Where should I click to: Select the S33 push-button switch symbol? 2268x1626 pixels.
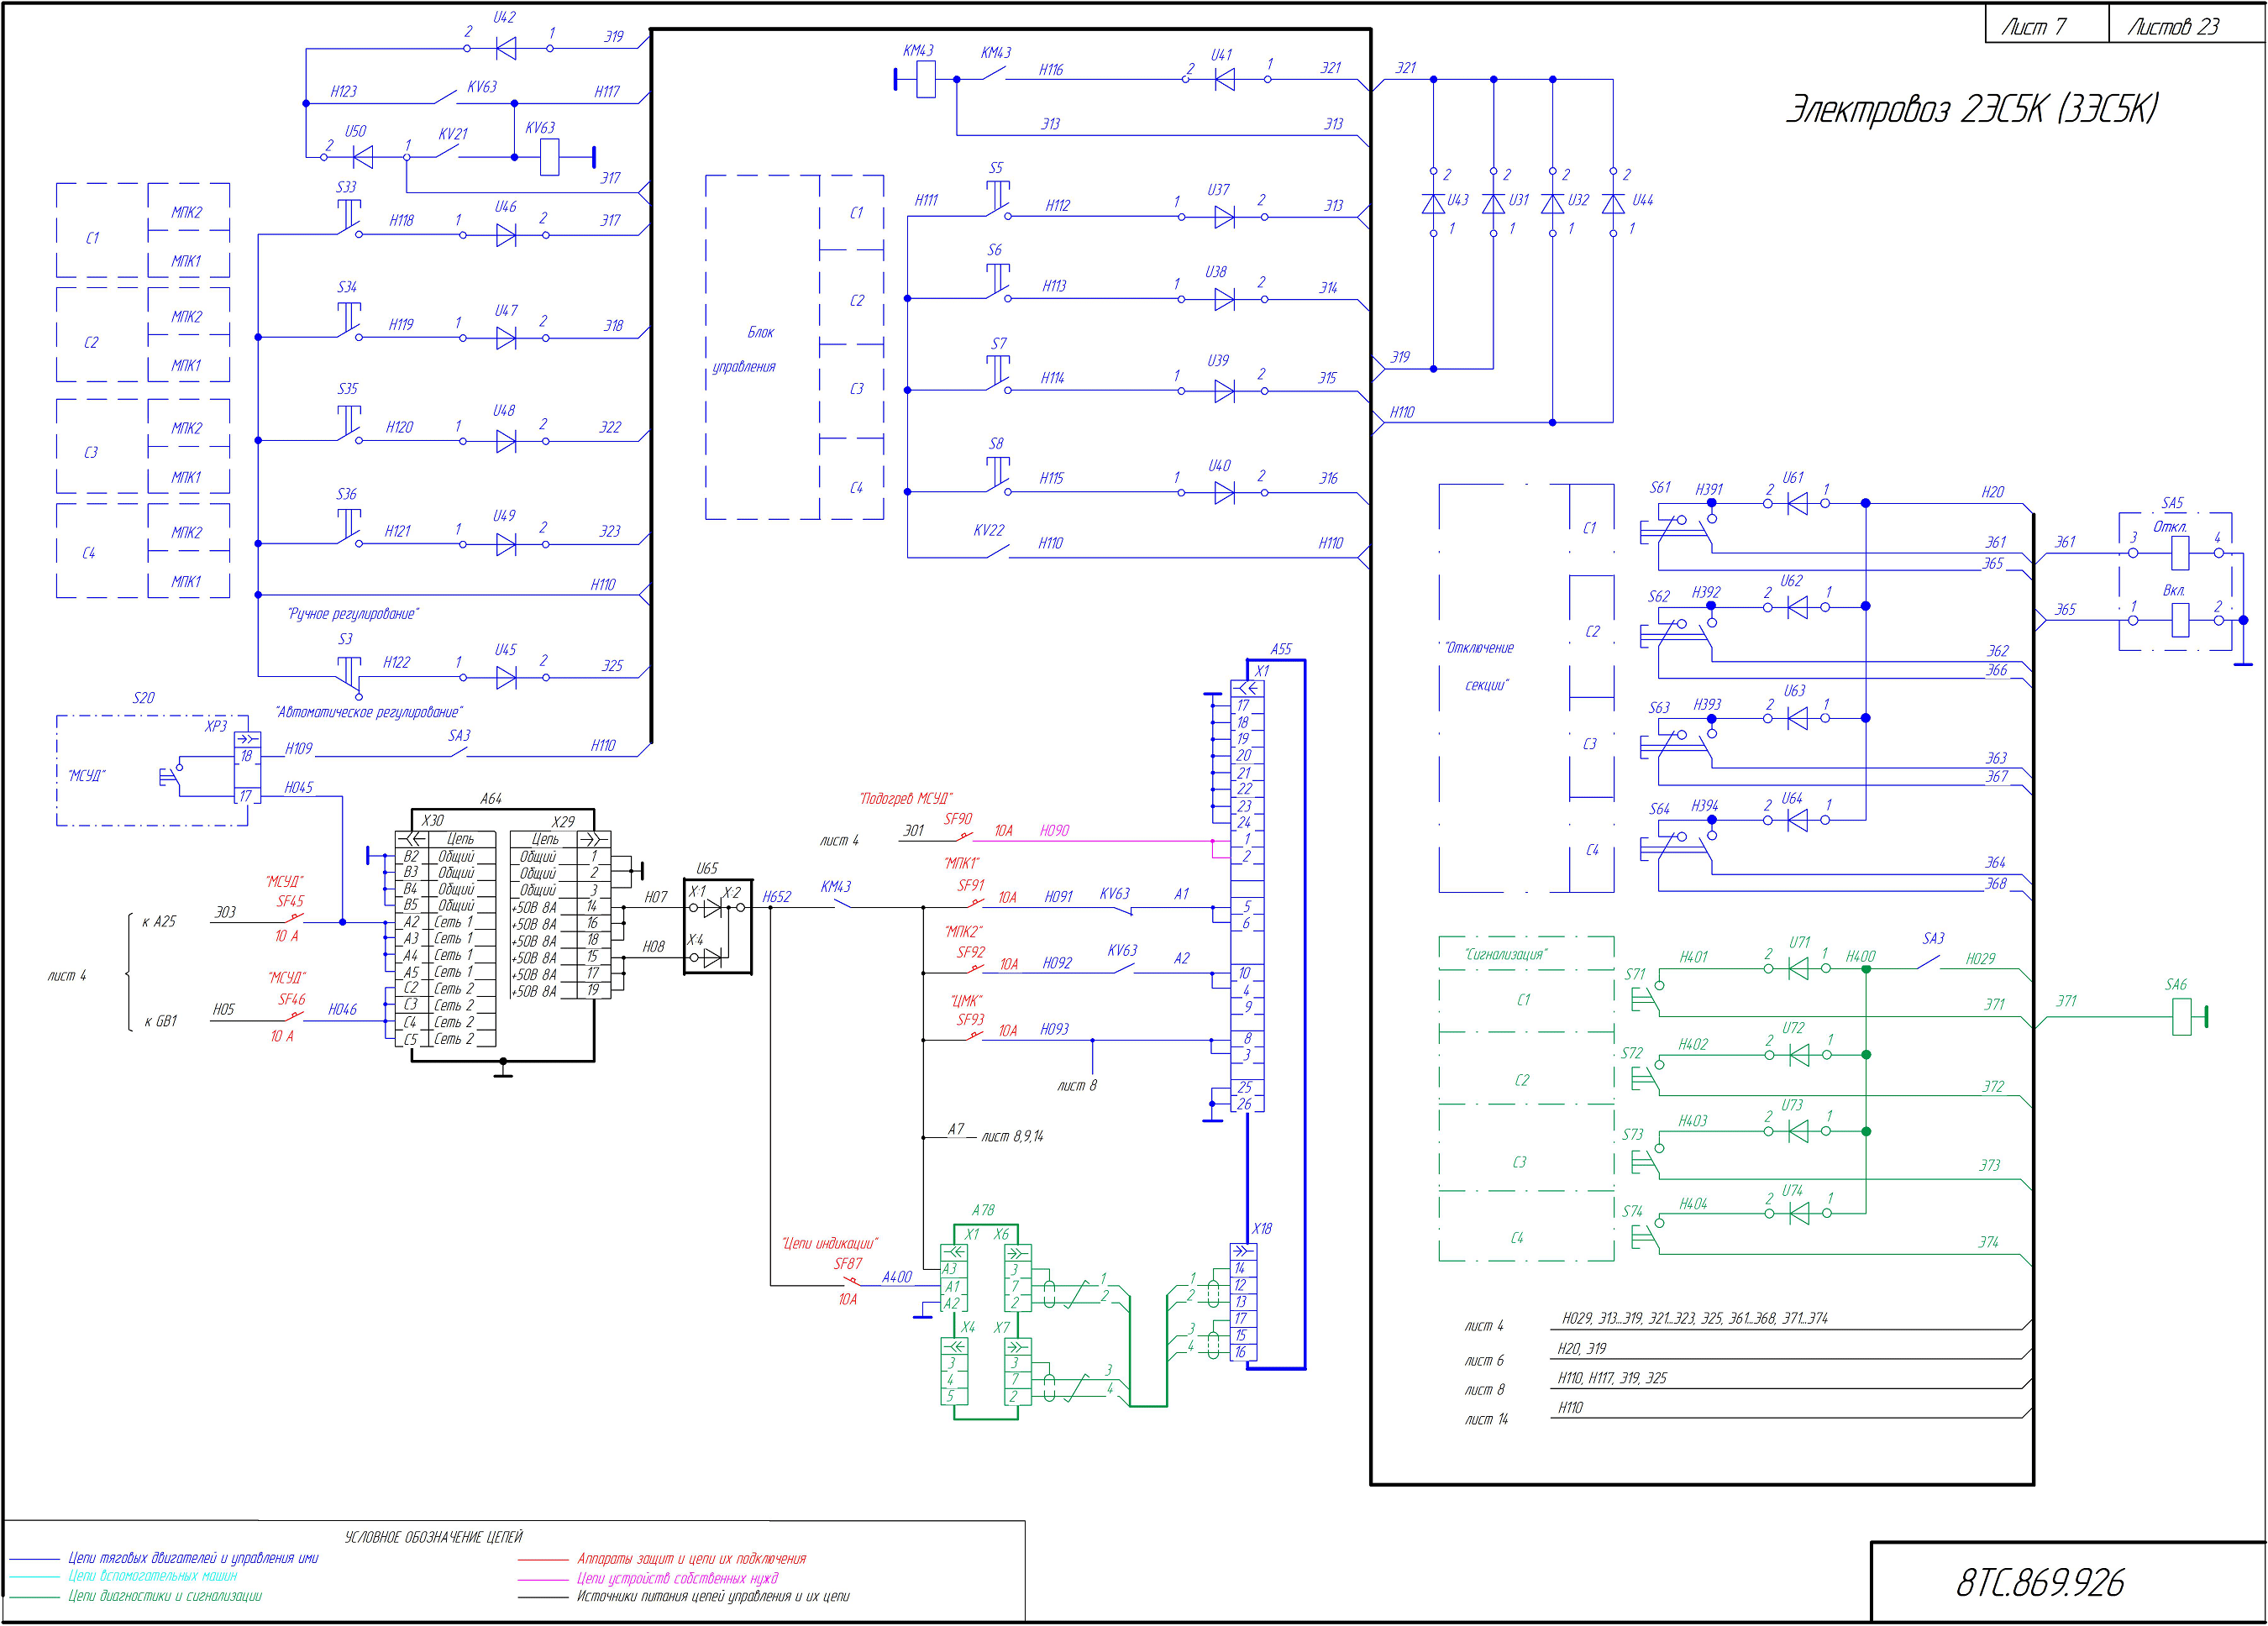(349, 217)
